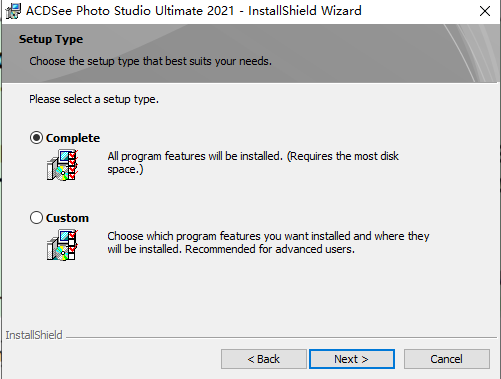
Task: Click the Custom setup computer icon
Action: (x=62, y=245)
